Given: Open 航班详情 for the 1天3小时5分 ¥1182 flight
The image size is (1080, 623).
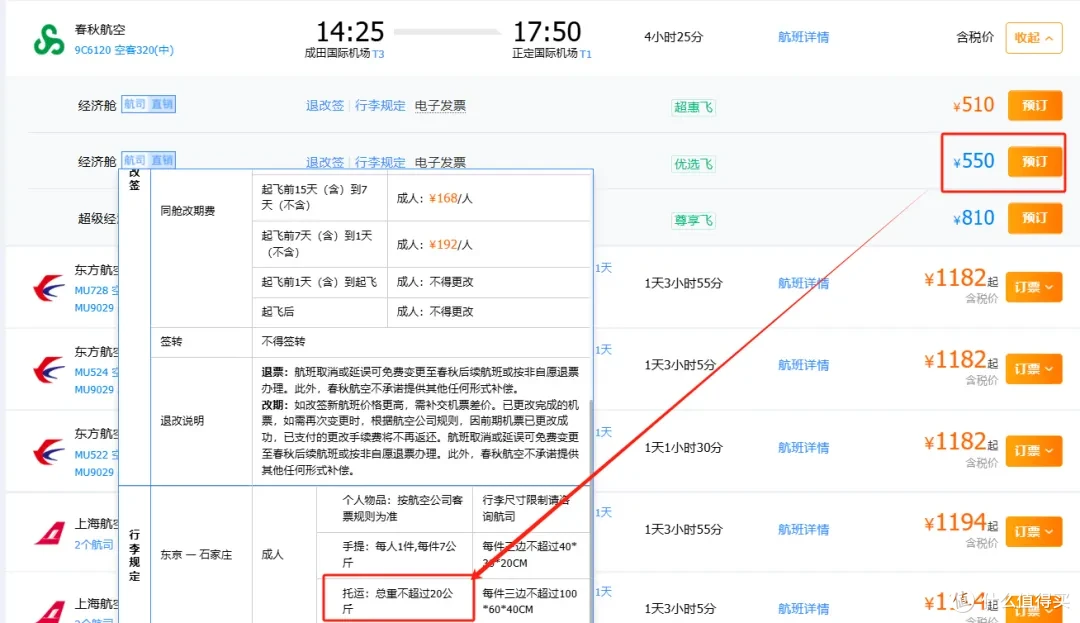Looking at the screenshot, I should pyautogui.click(x=803, y=365).
